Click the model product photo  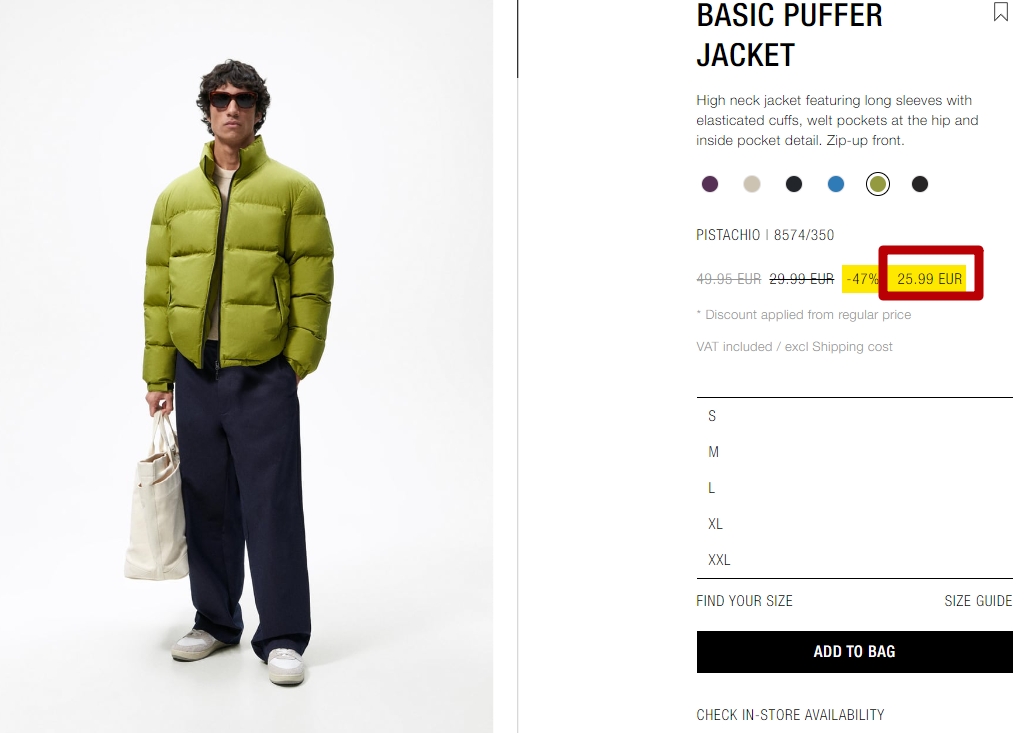(x=246, y=366)
